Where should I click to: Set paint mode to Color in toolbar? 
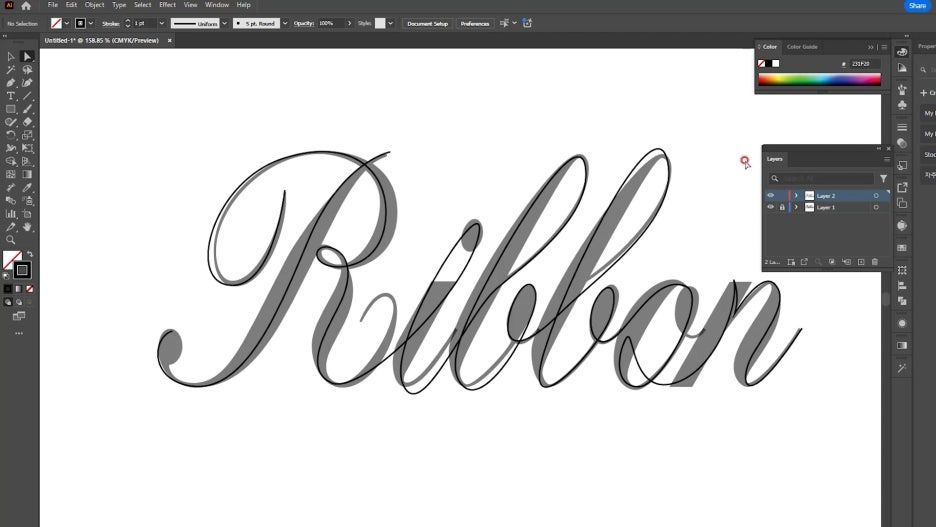[x=8, y=289]
